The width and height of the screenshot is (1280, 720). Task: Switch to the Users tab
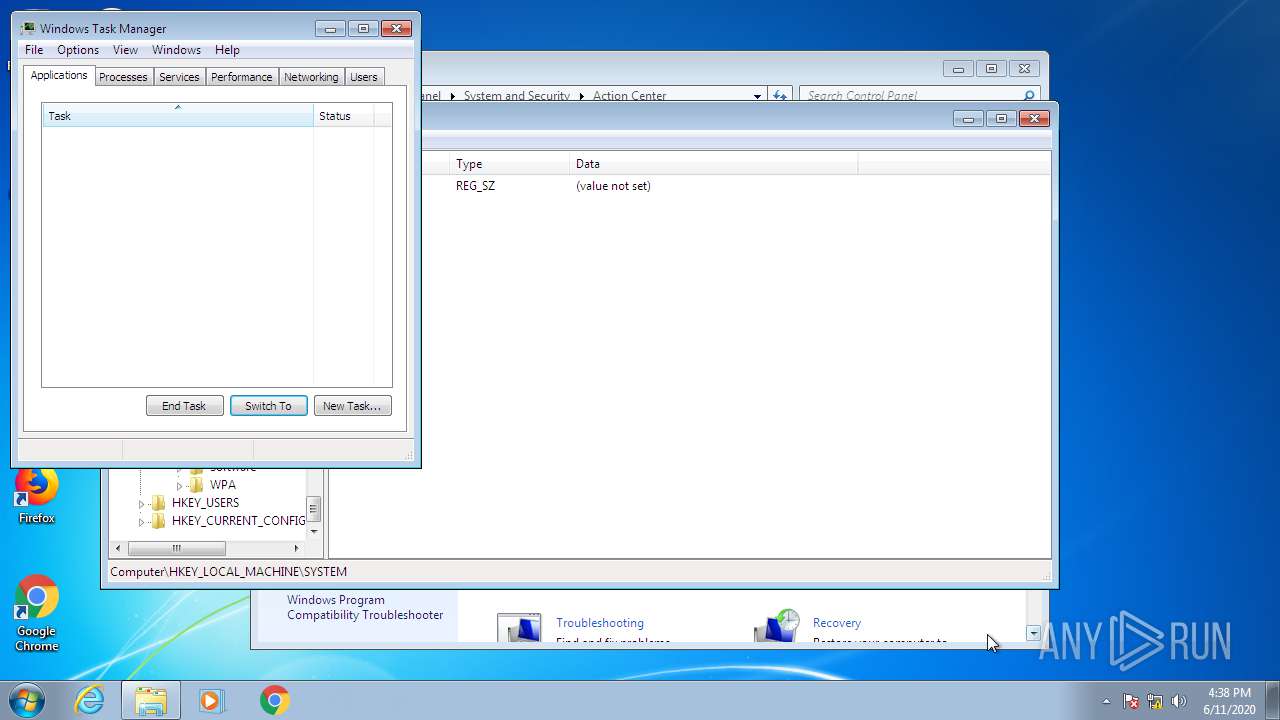coord(364,77)
